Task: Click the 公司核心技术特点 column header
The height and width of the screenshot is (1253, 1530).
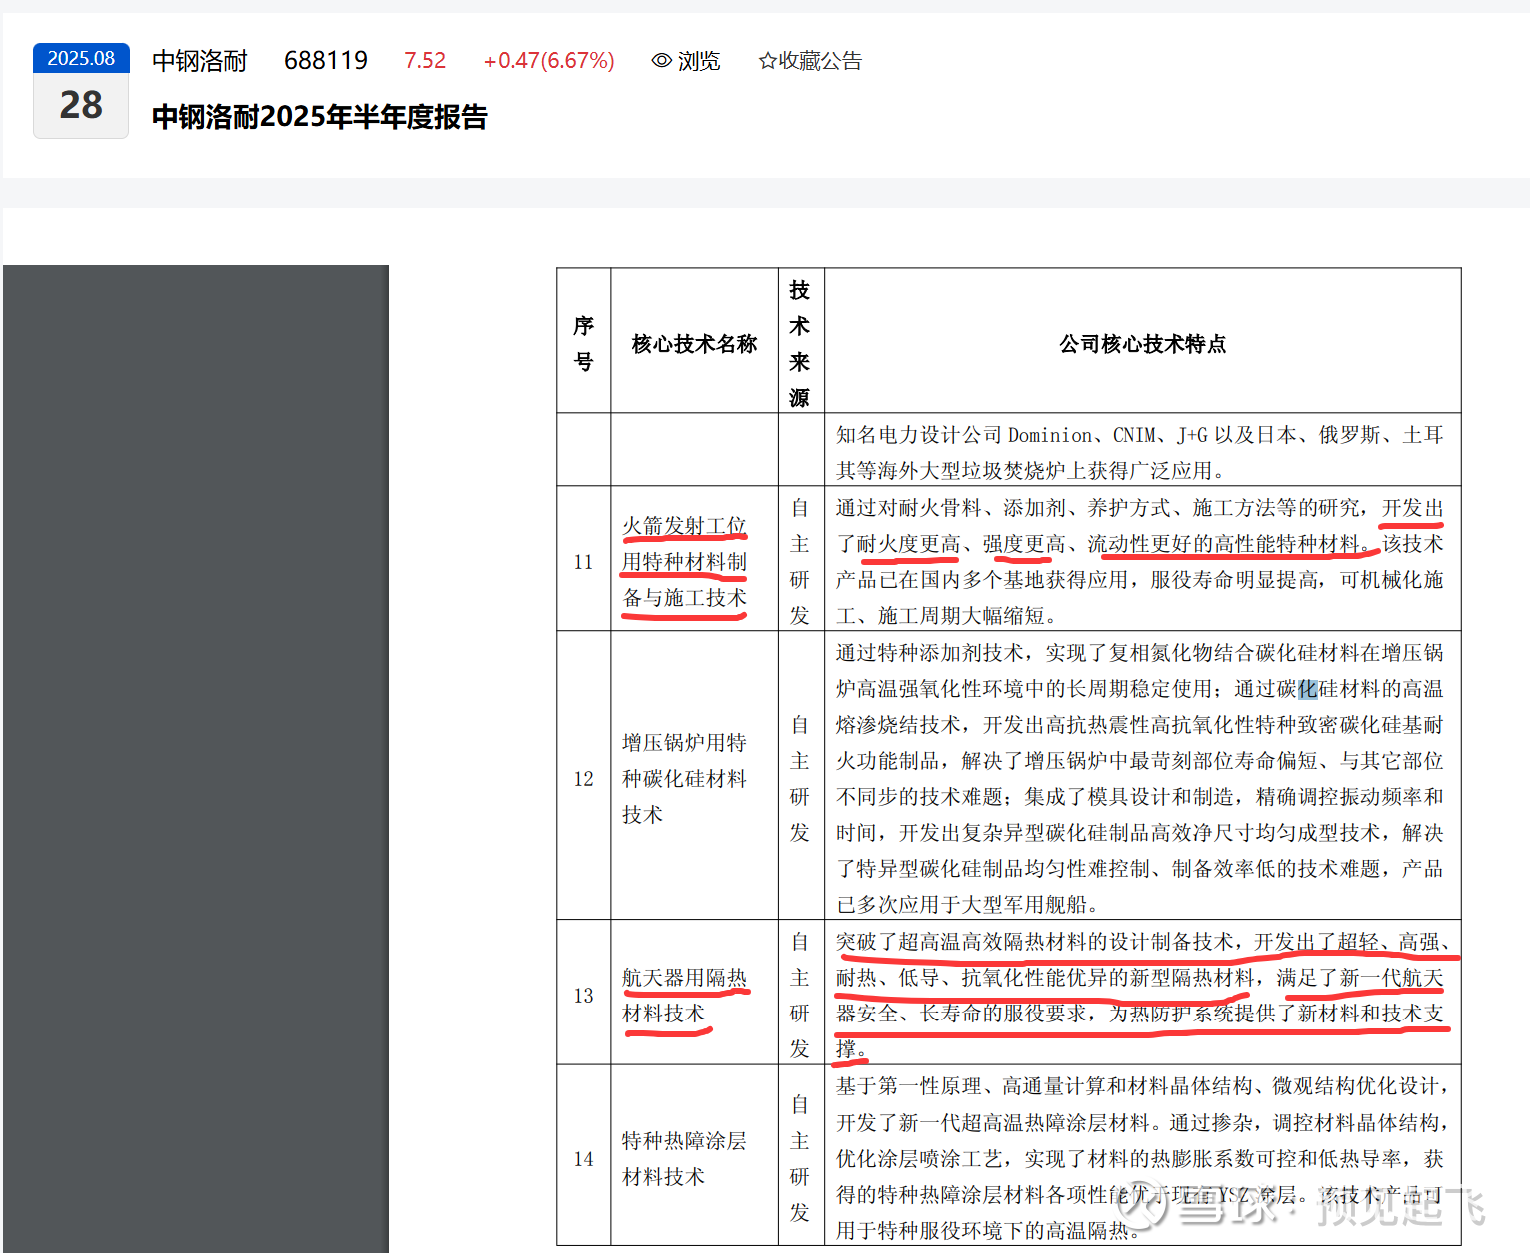Action: [1142, 344]
